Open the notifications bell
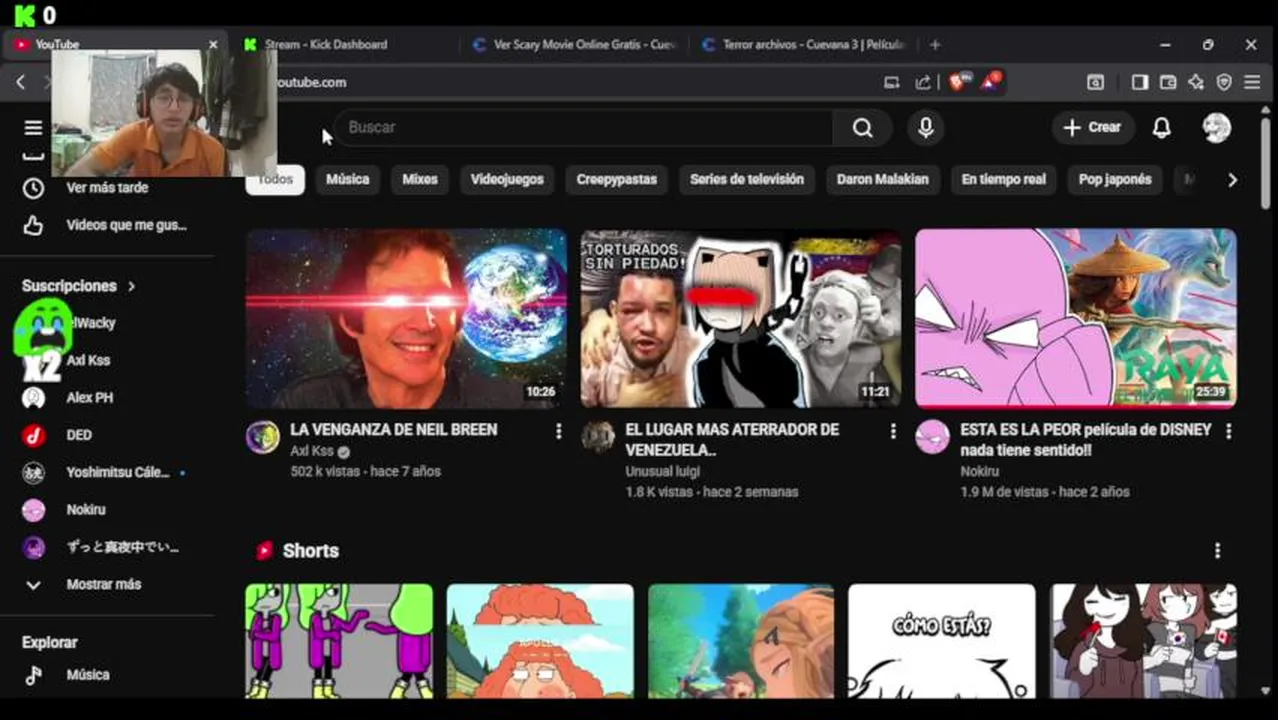The image size is (1278, 720). tap(1161, 128)
